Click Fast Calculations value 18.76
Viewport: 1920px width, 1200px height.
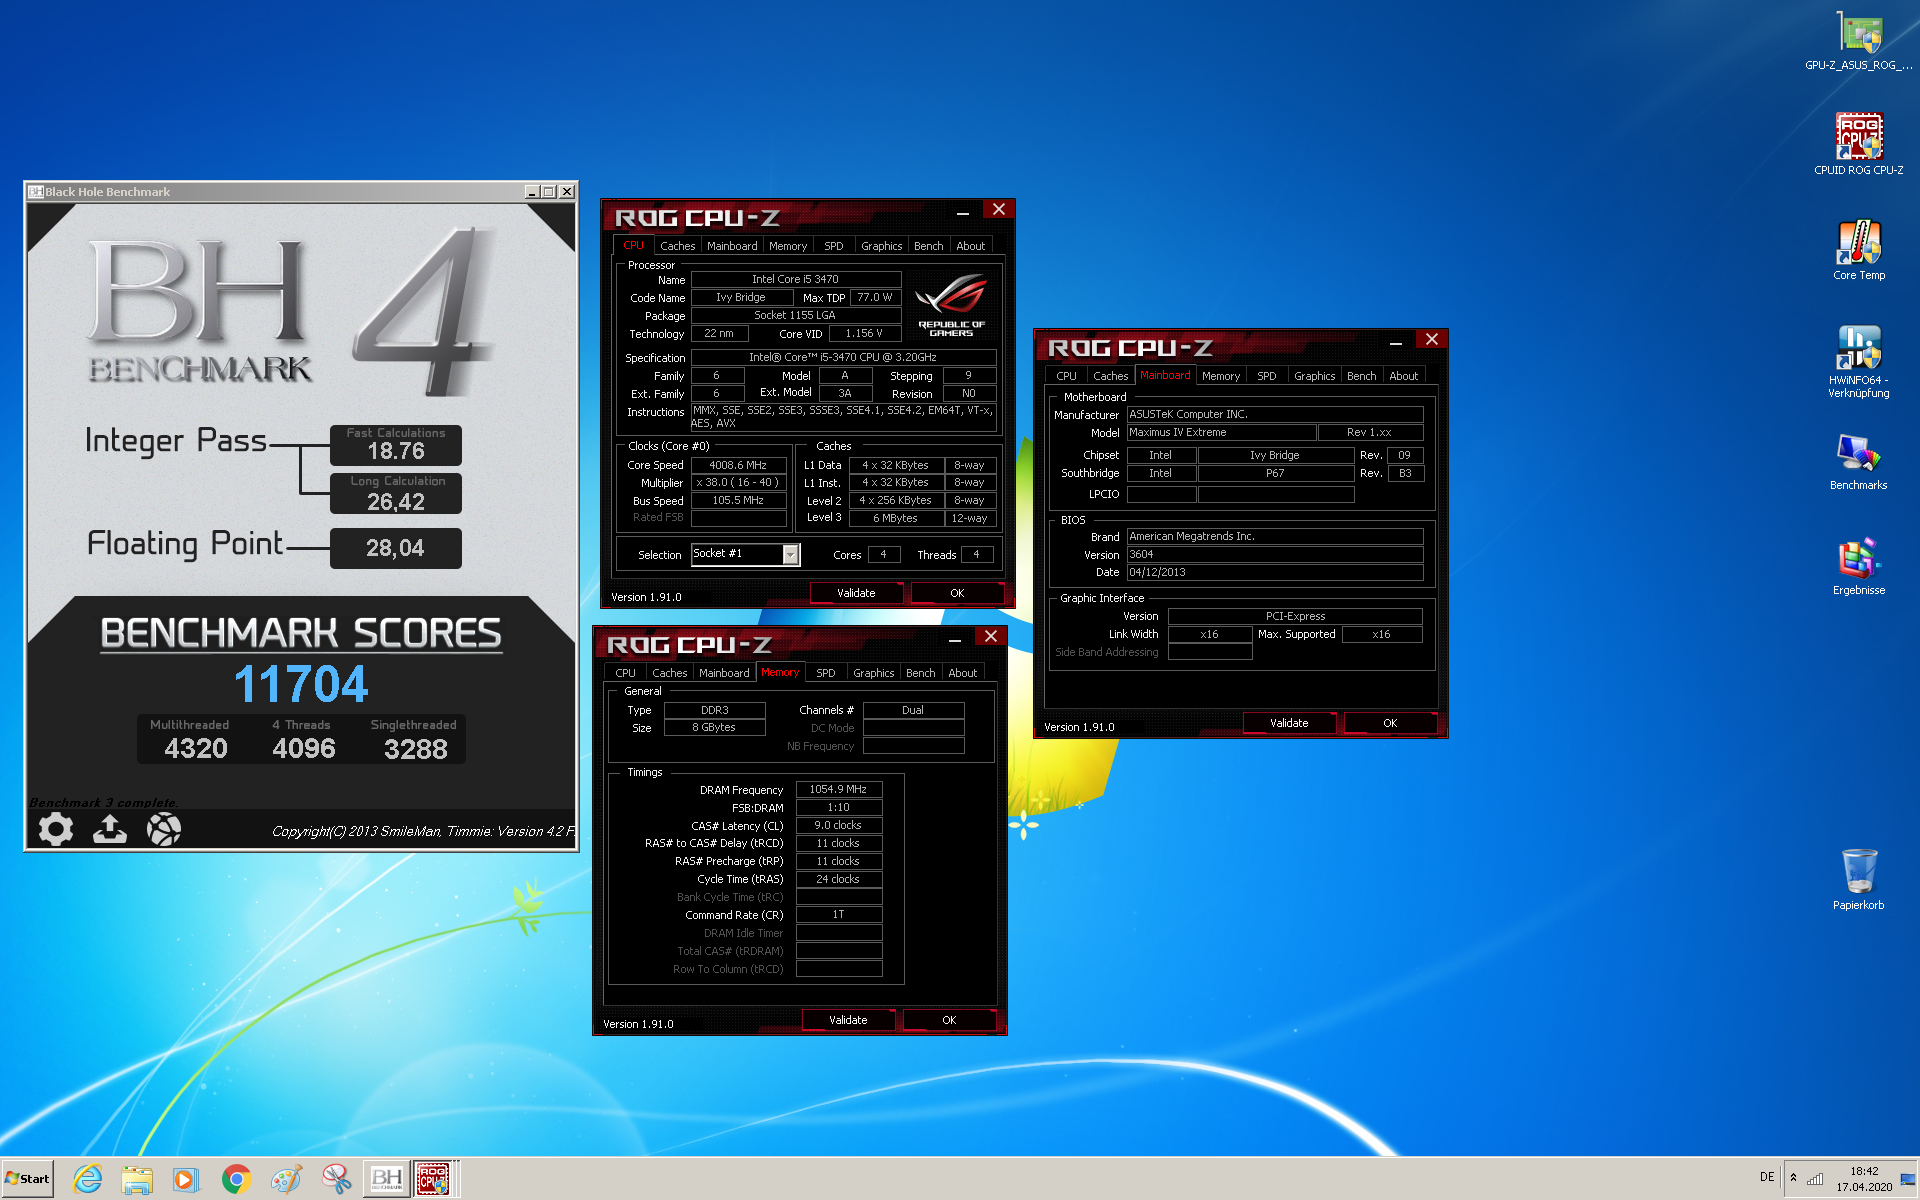pyautogui.click(x=396, y=451)
